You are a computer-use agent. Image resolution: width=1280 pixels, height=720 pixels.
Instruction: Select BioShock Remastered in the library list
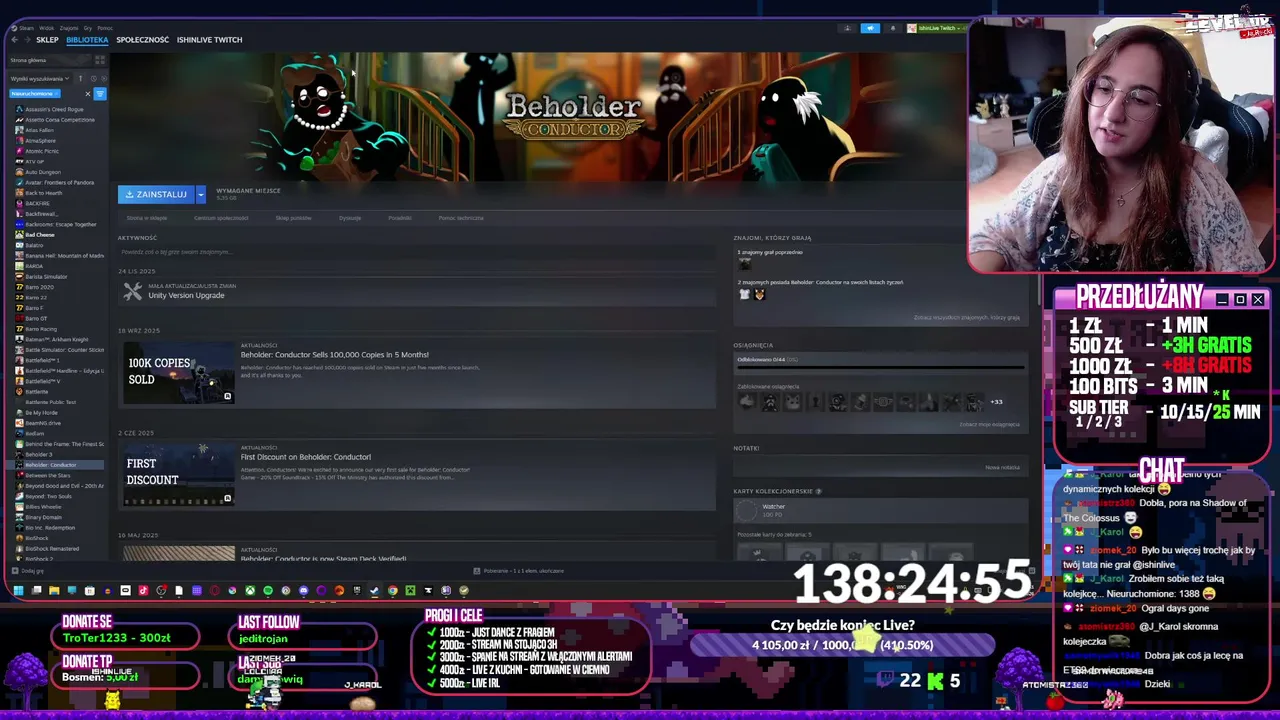[52, 549]
